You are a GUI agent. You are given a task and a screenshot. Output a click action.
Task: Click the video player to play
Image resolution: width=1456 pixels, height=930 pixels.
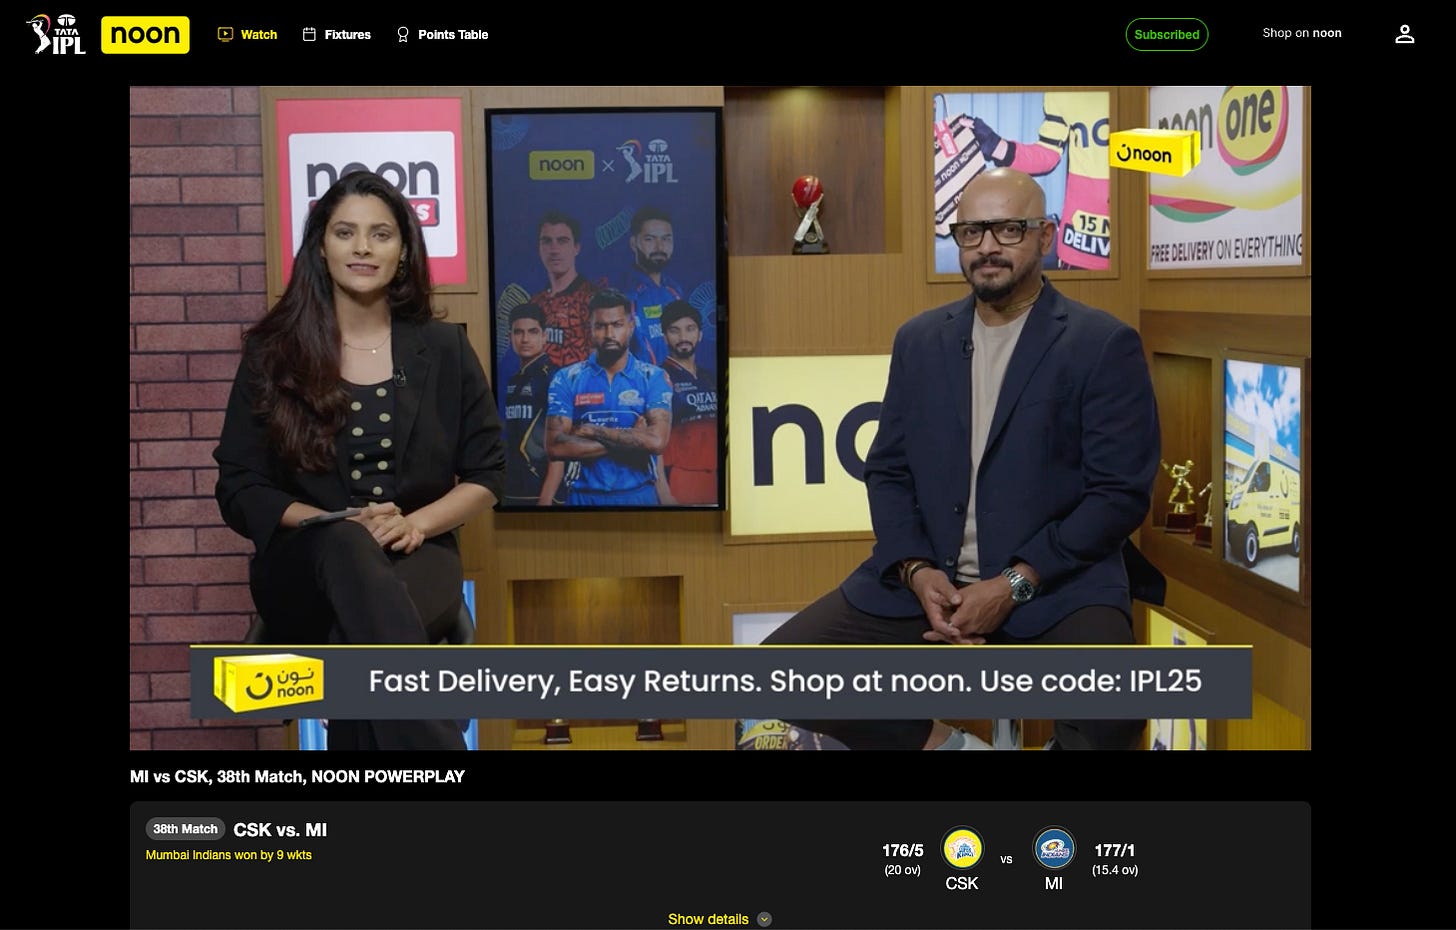[720, 417]
